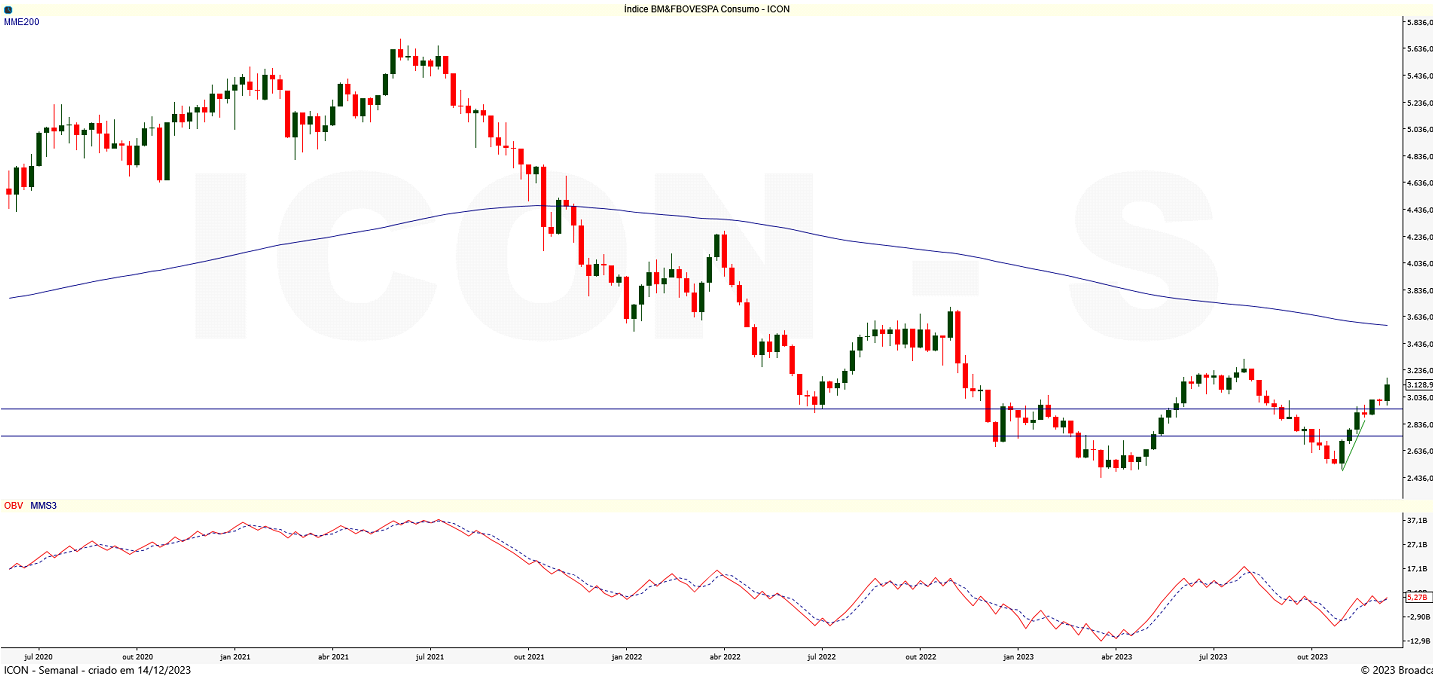Screen dimensions: 1433x678
Task: Click the 3.636,0 price axis label
Action: [x=1420, y=317]
